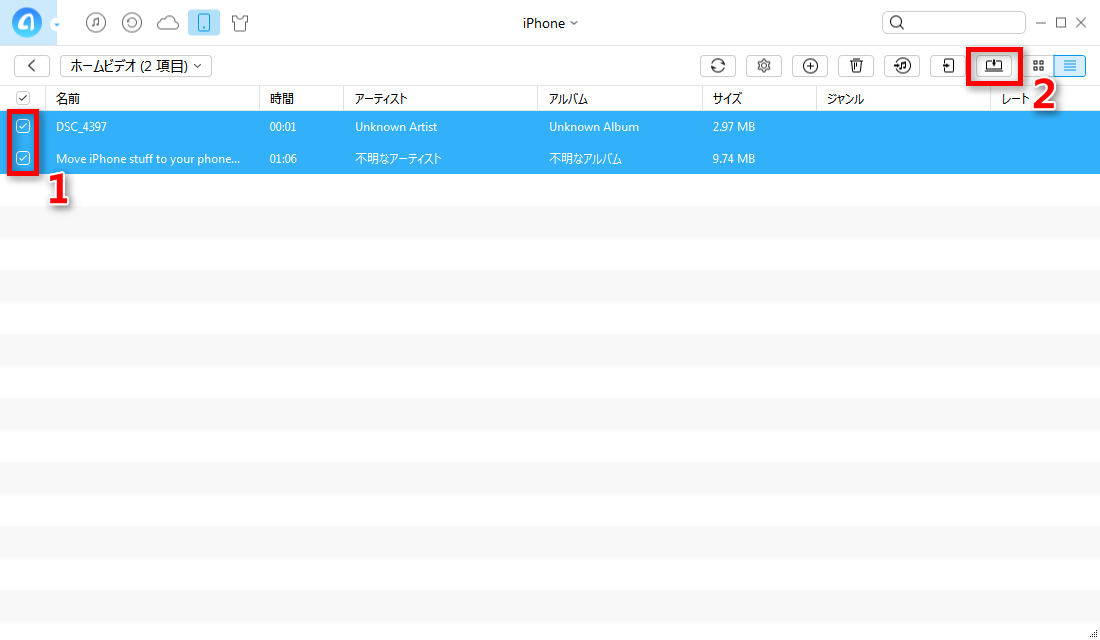Click the Unknown Artist cell

tap(396, 127)
